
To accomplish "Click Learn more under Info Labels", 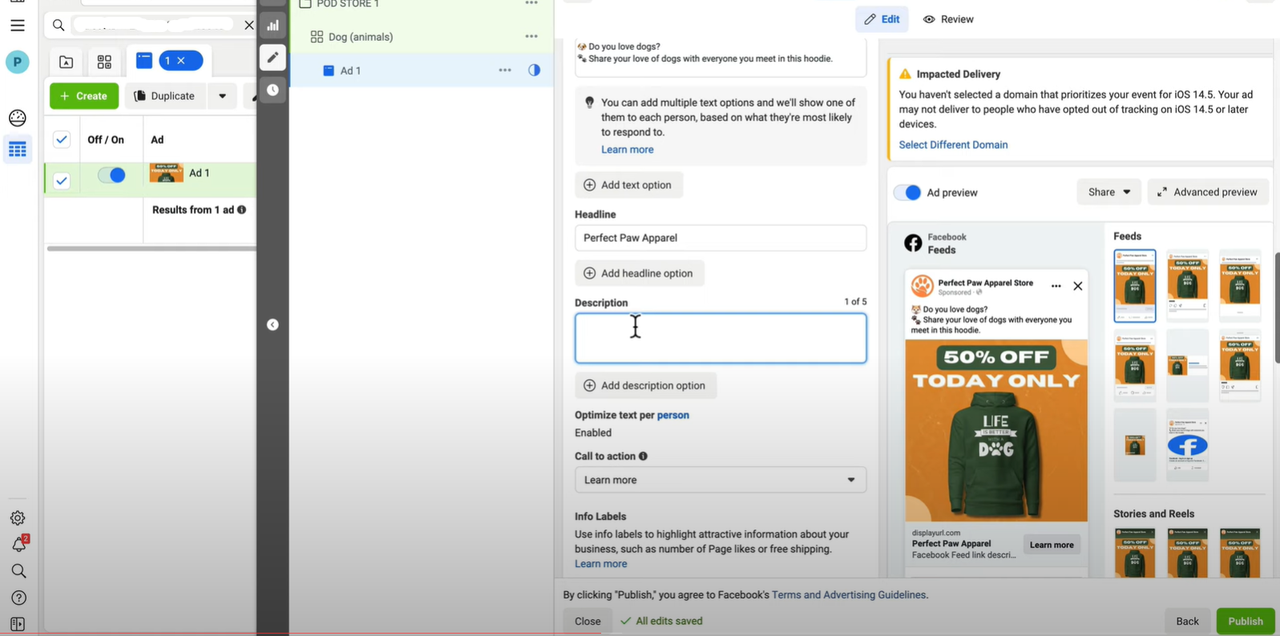I will (601, 564).
